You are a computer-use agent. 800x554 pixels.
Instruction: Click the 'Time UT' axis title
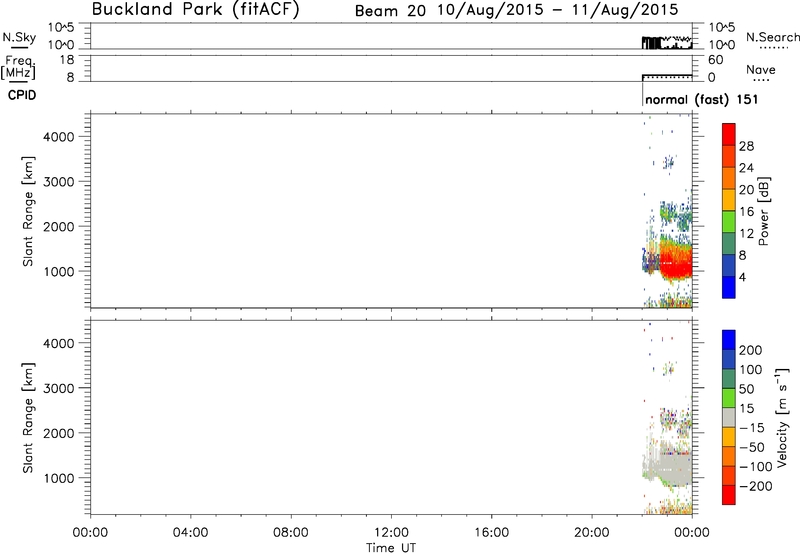[x=391, y=548]
